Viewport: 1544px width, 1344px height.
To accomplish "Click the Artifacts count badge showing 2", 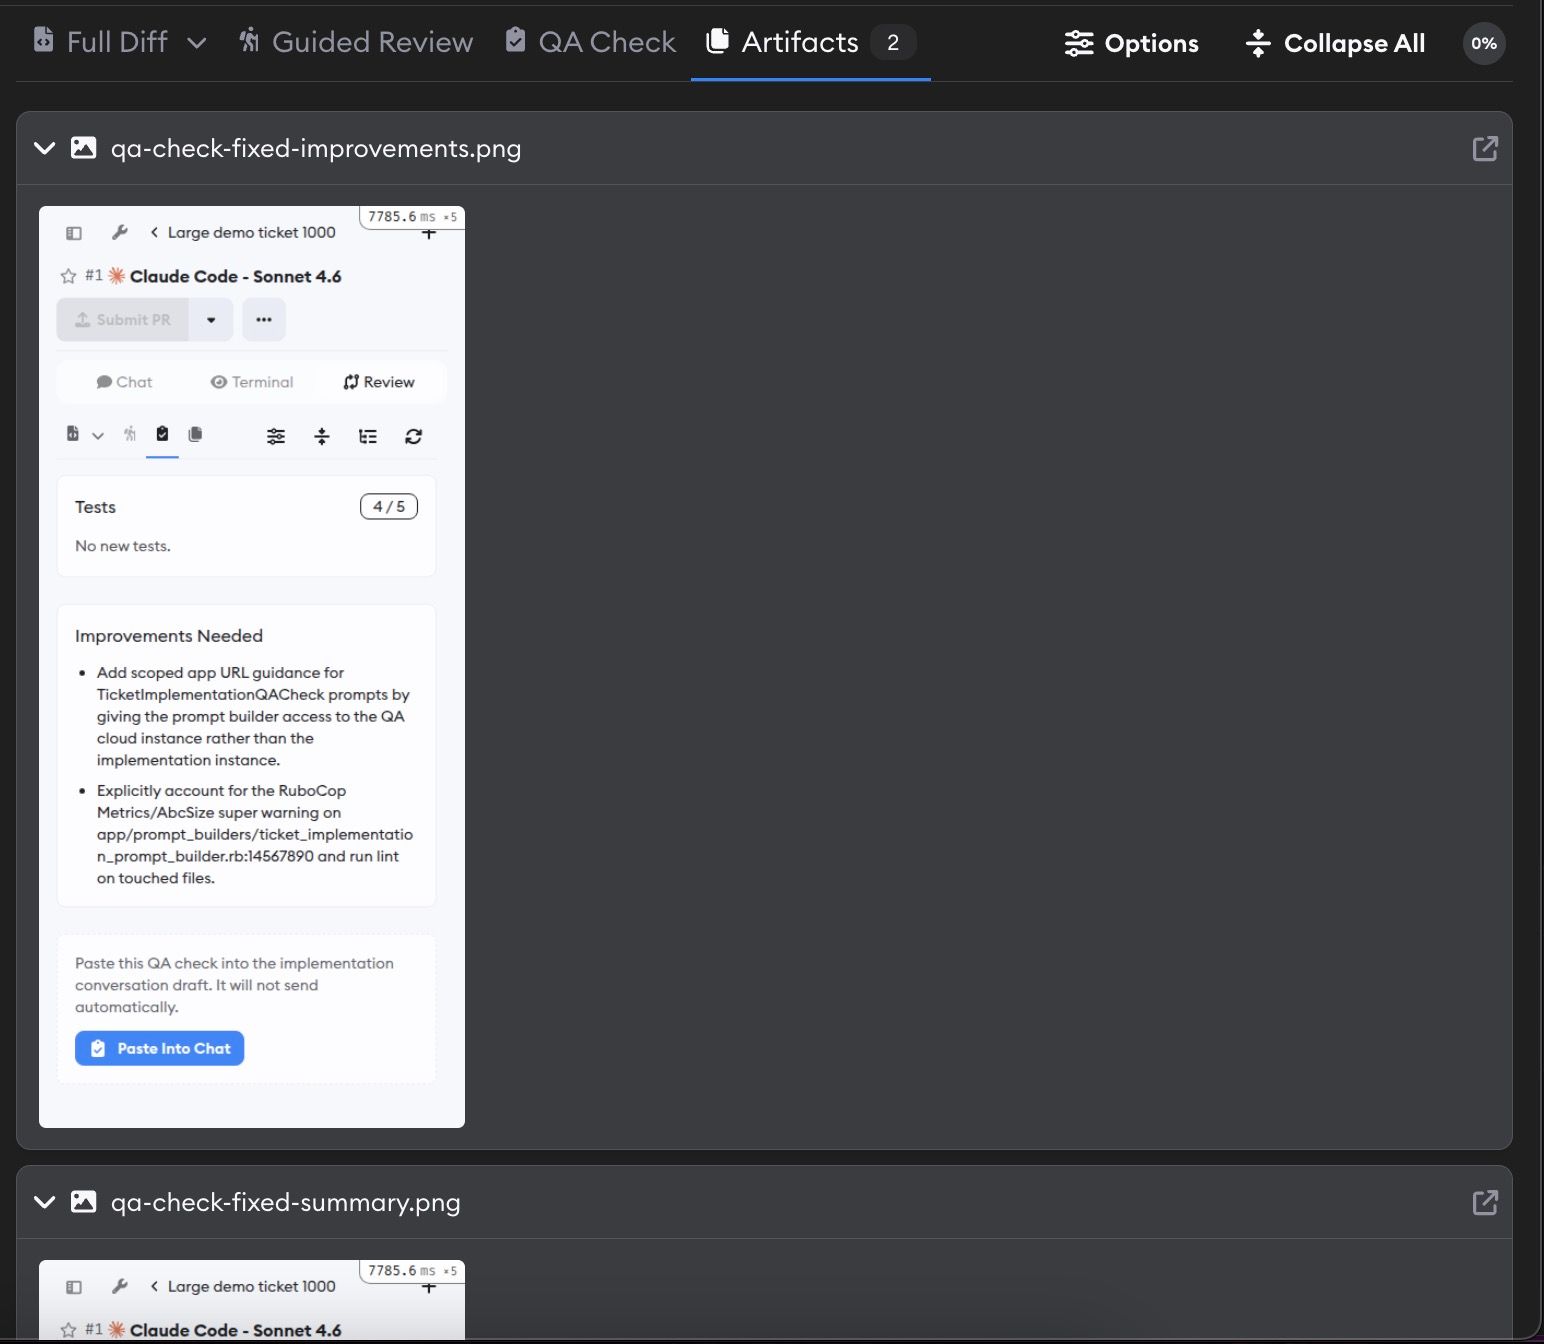I will [x=893, y=42].
